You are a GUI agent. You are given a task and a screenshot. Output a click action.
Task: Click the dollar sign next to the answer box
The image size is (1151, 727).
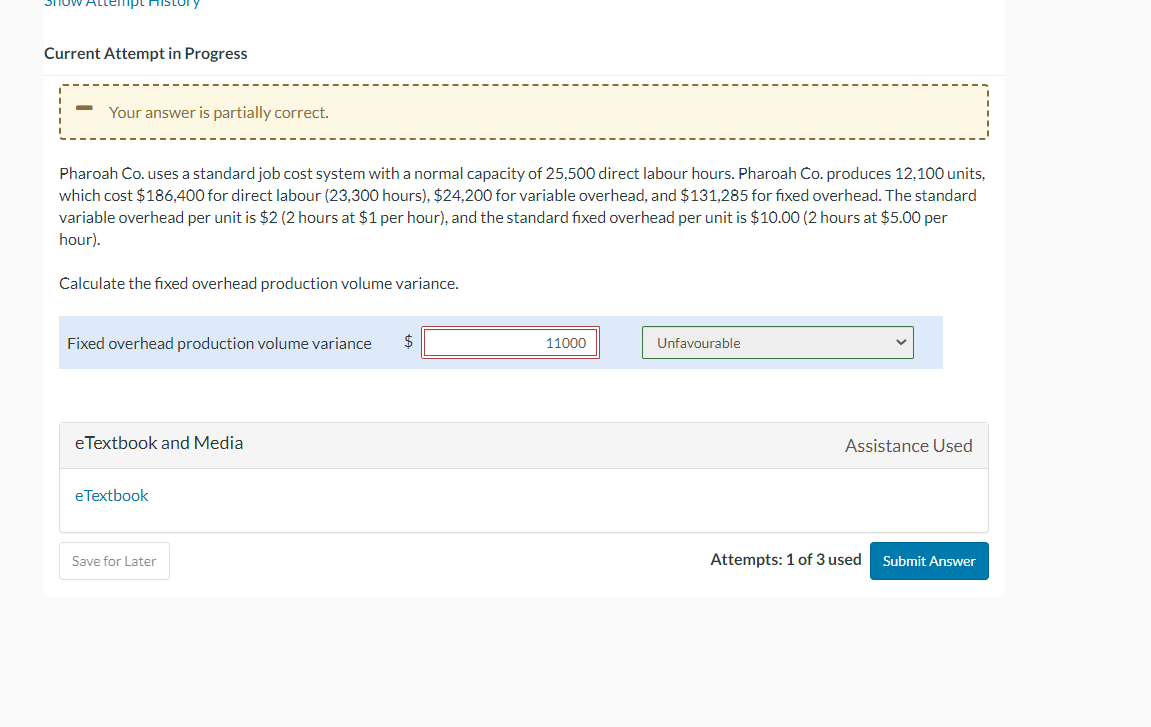click(407, 341)
